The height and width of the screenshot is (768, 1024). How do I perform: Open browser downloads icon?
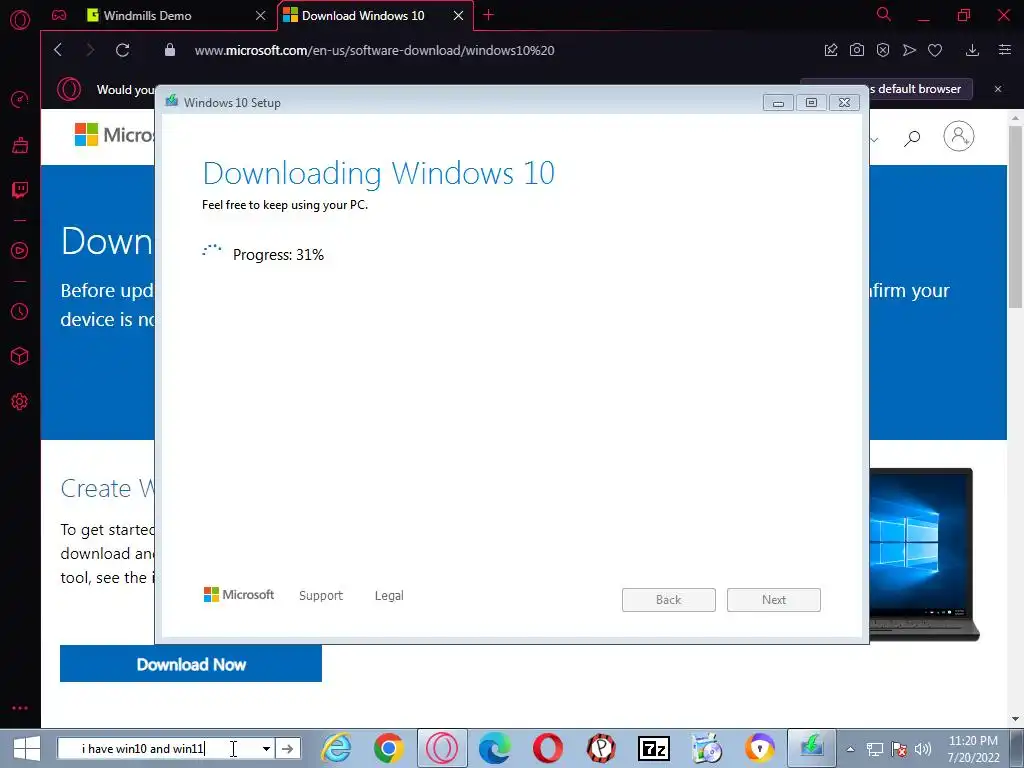(x=972, y=50)
